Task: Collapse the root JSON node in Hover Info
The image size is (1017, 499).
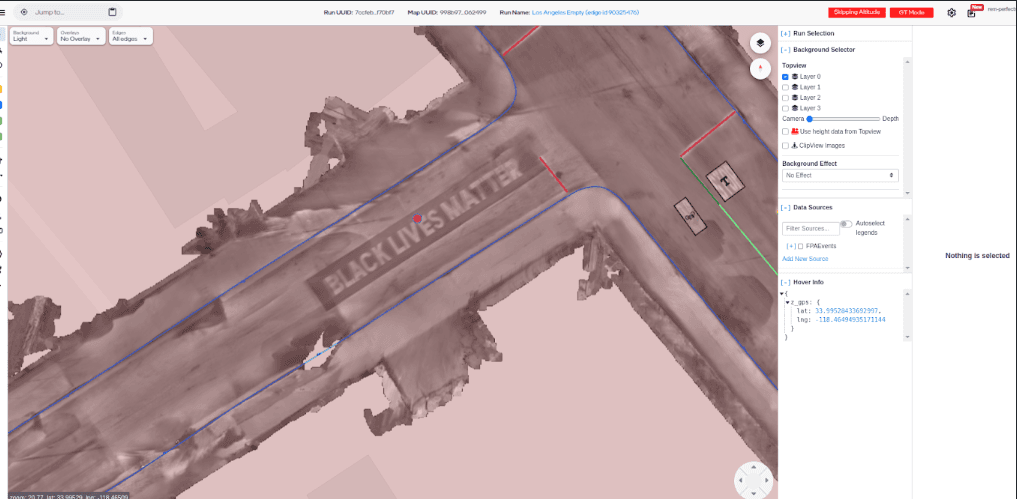Action: (782, 294)
